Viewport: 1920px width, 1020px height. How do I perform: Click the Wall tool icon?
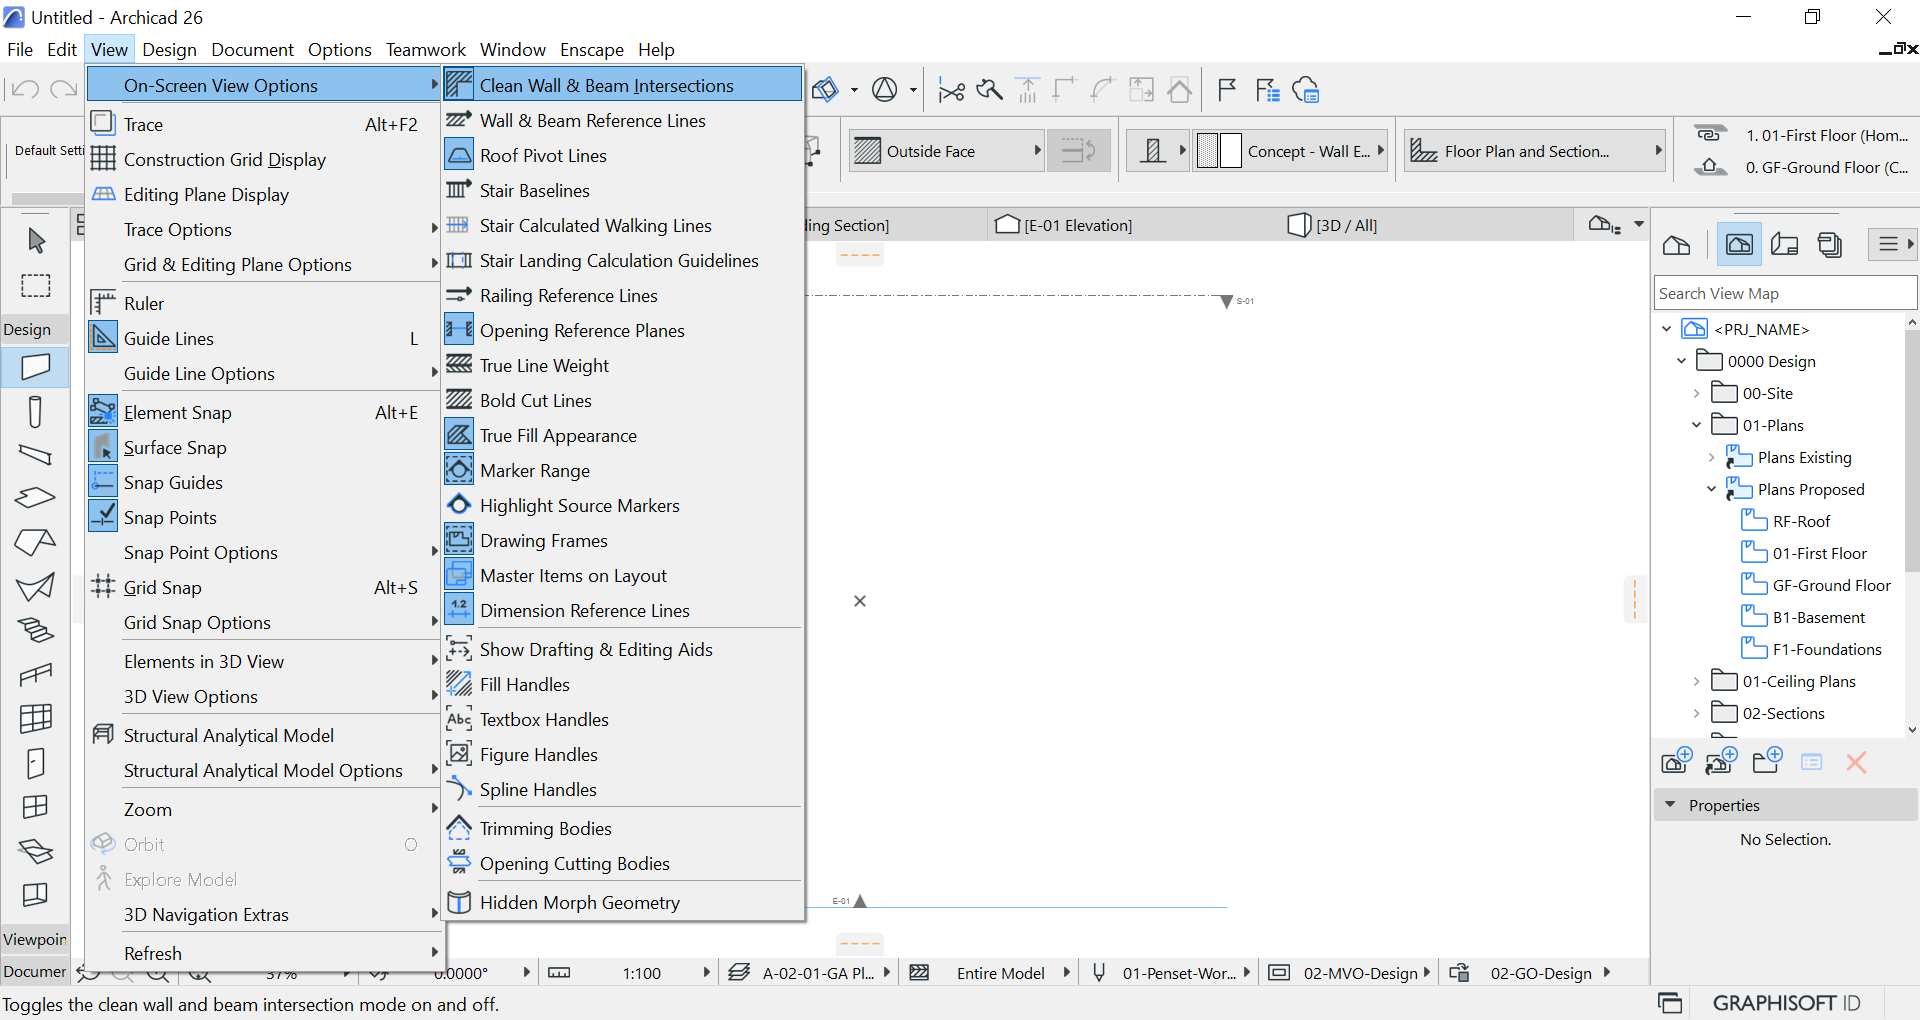(36, 367)
